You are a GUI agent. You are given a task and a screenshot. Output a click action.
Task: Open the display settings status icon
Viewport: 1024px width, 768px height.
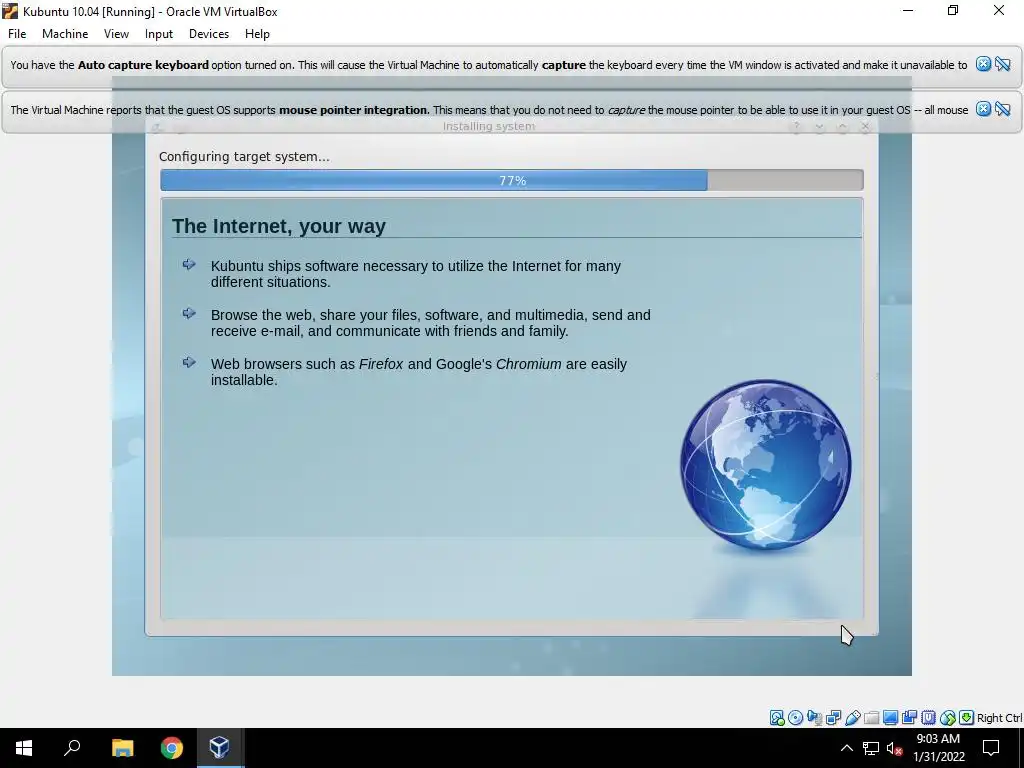point(890,718)
